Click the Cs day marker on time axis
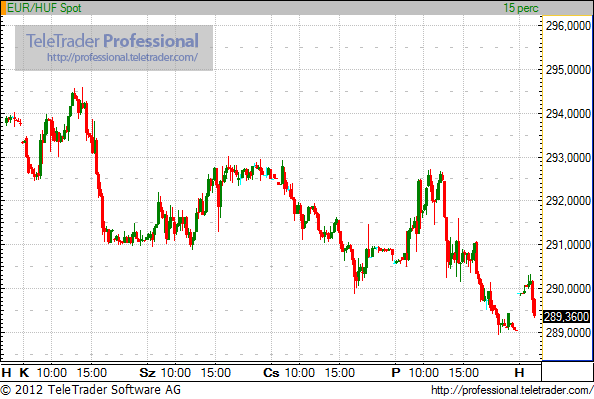594x399 pixels. [x=271, y=373]
